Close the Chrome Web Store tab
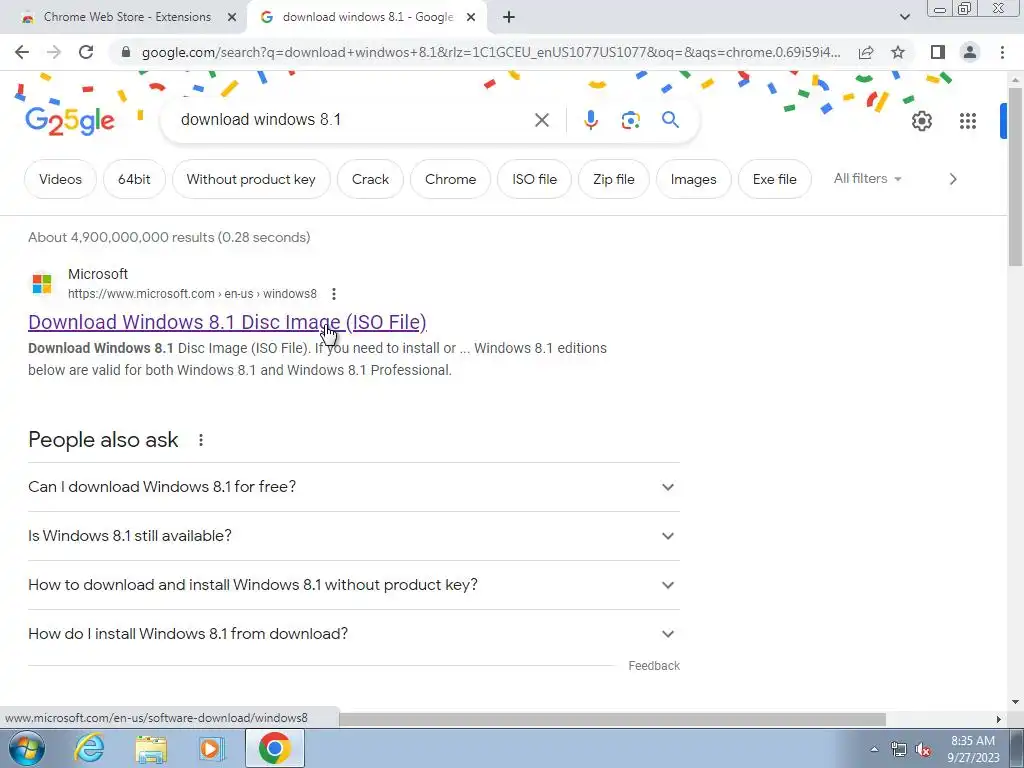Image resolution: width=1024 pixels, height=768 pixels. click(x=232, y=18)
